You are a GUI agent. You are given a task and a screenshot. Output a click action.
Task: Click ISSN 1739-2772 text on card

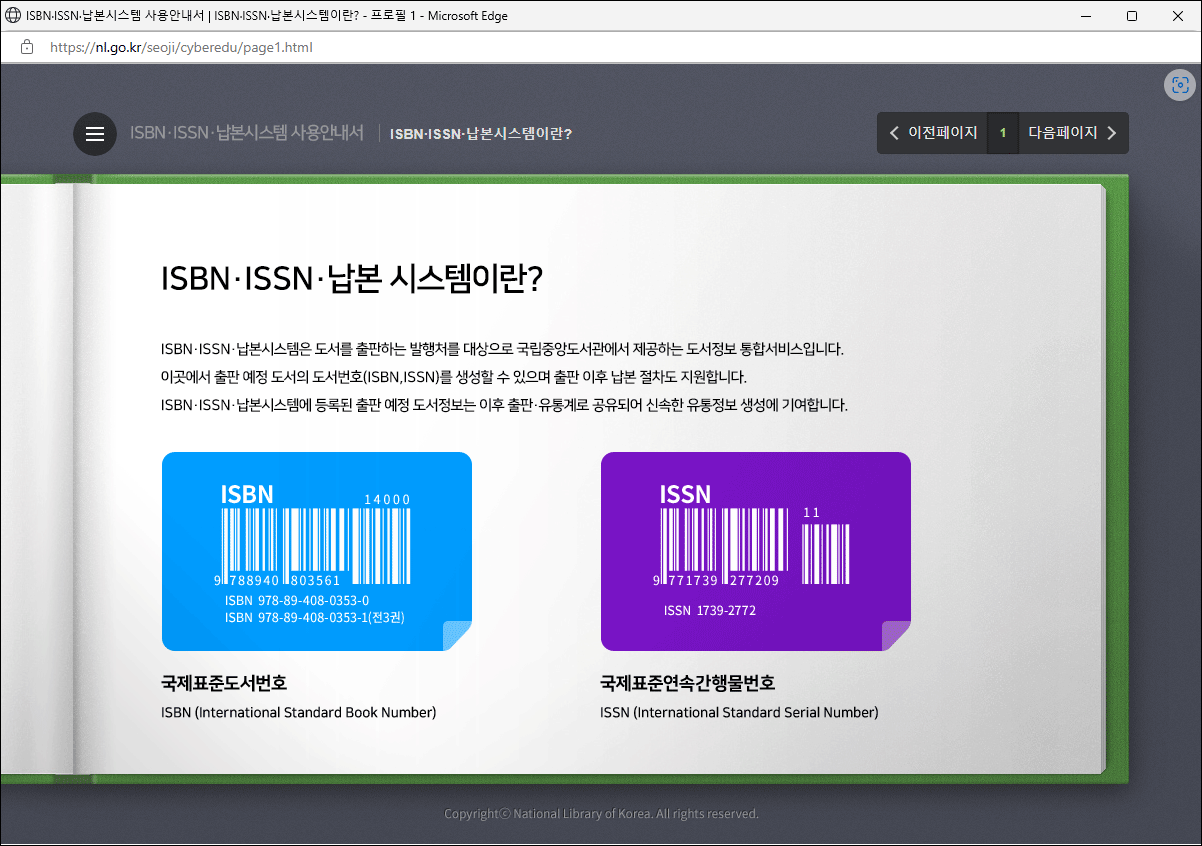(x=710, y=610)
